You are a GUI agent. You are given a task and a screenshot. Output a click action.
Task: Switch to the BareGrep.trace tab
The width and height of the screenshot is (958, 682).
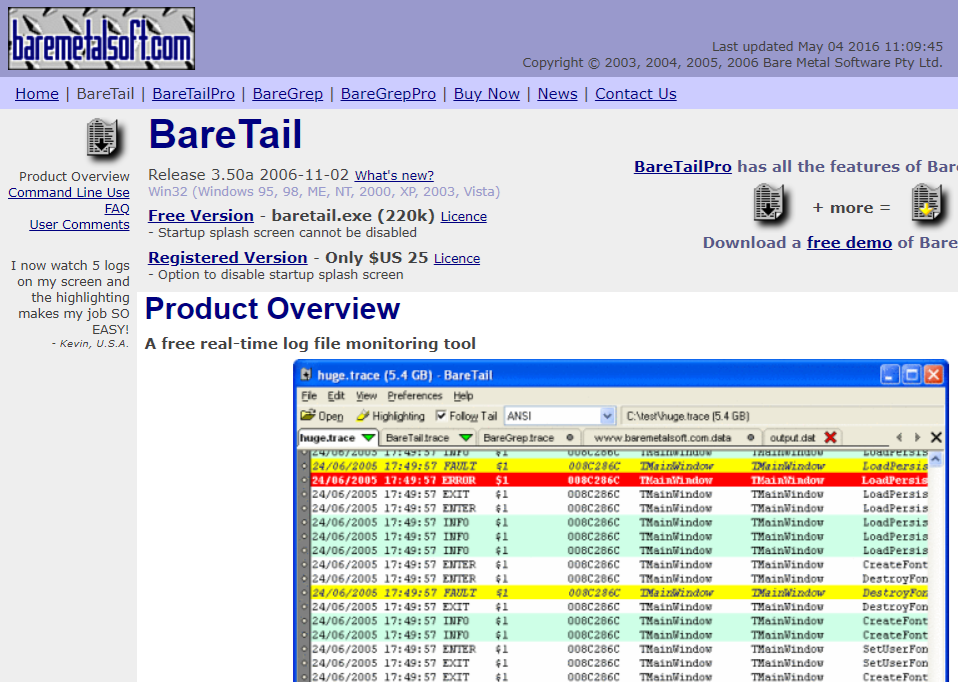point(528,438)
